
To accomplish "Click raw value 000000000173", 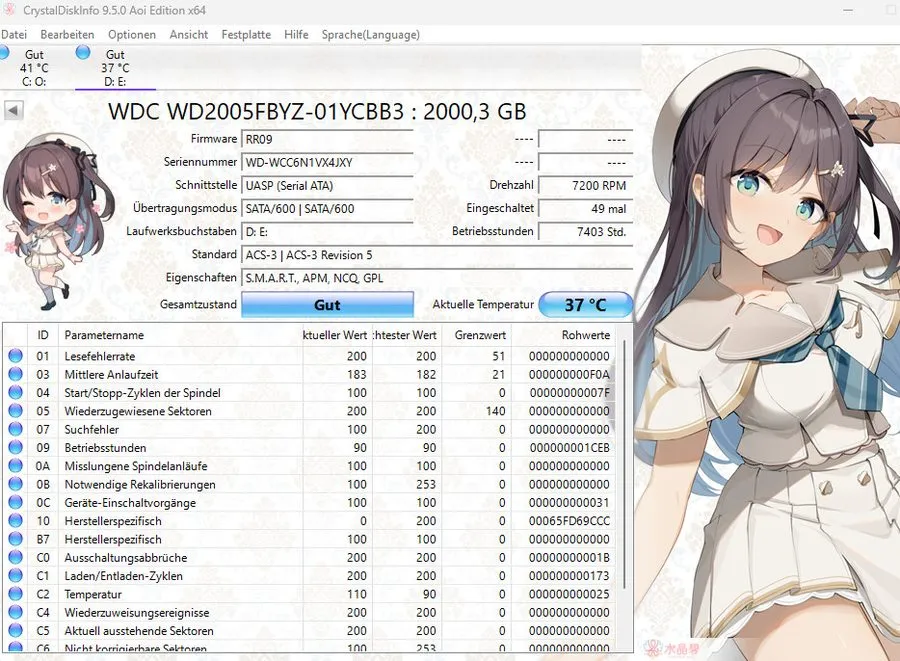I will coord(569,576).
